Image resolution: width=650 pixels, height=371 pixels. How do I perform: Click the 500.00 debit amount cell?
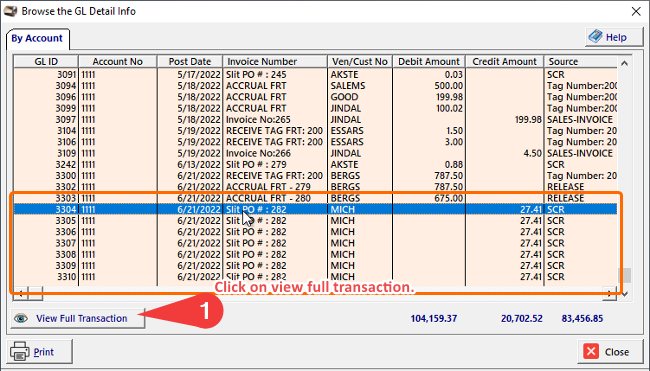pos(429,86)
